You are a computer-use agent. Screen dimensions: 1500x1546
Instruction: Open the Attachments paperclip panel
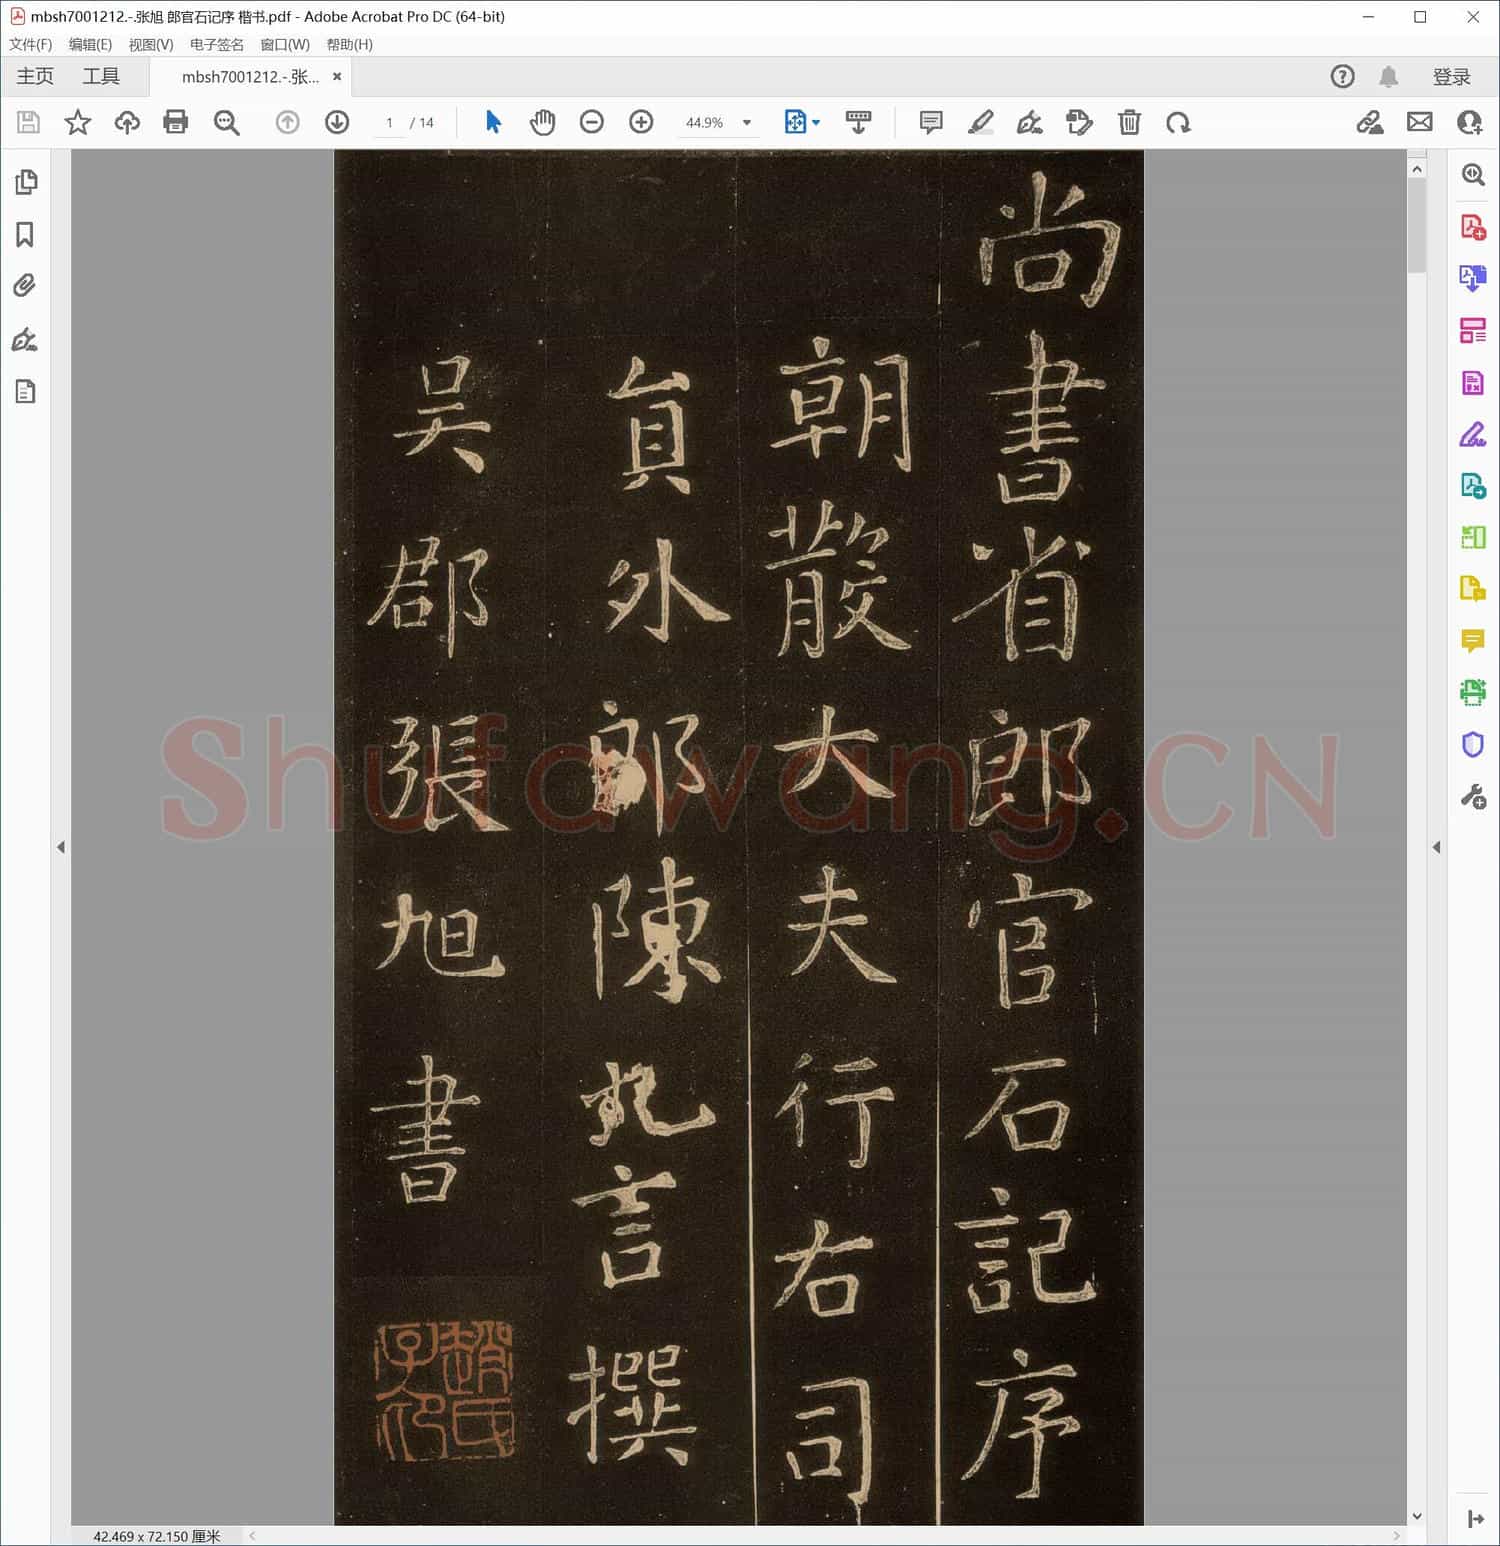[26, 286]
